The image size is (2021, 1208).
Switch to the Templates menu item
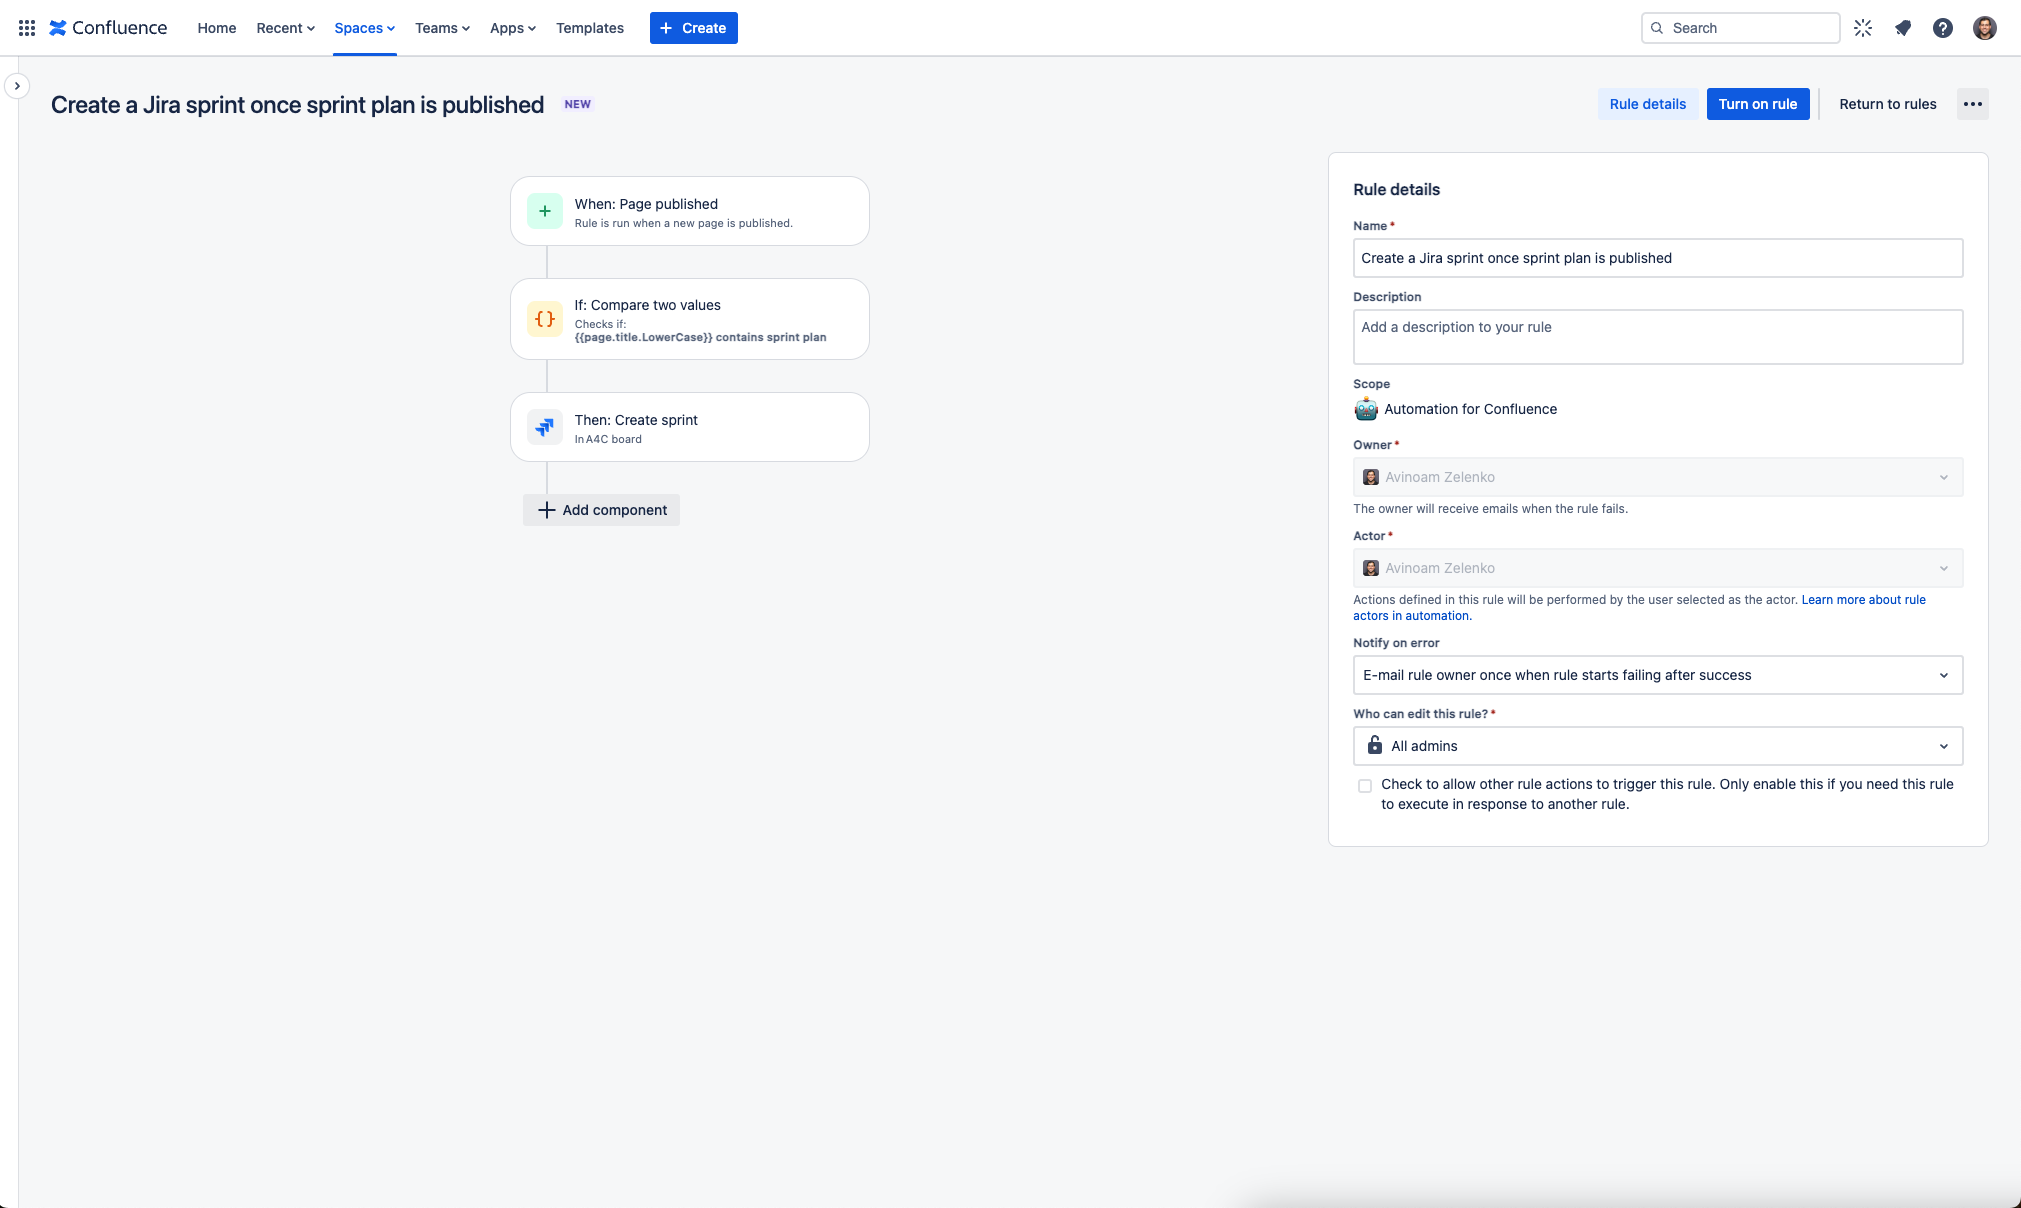[x=589, y=28]
